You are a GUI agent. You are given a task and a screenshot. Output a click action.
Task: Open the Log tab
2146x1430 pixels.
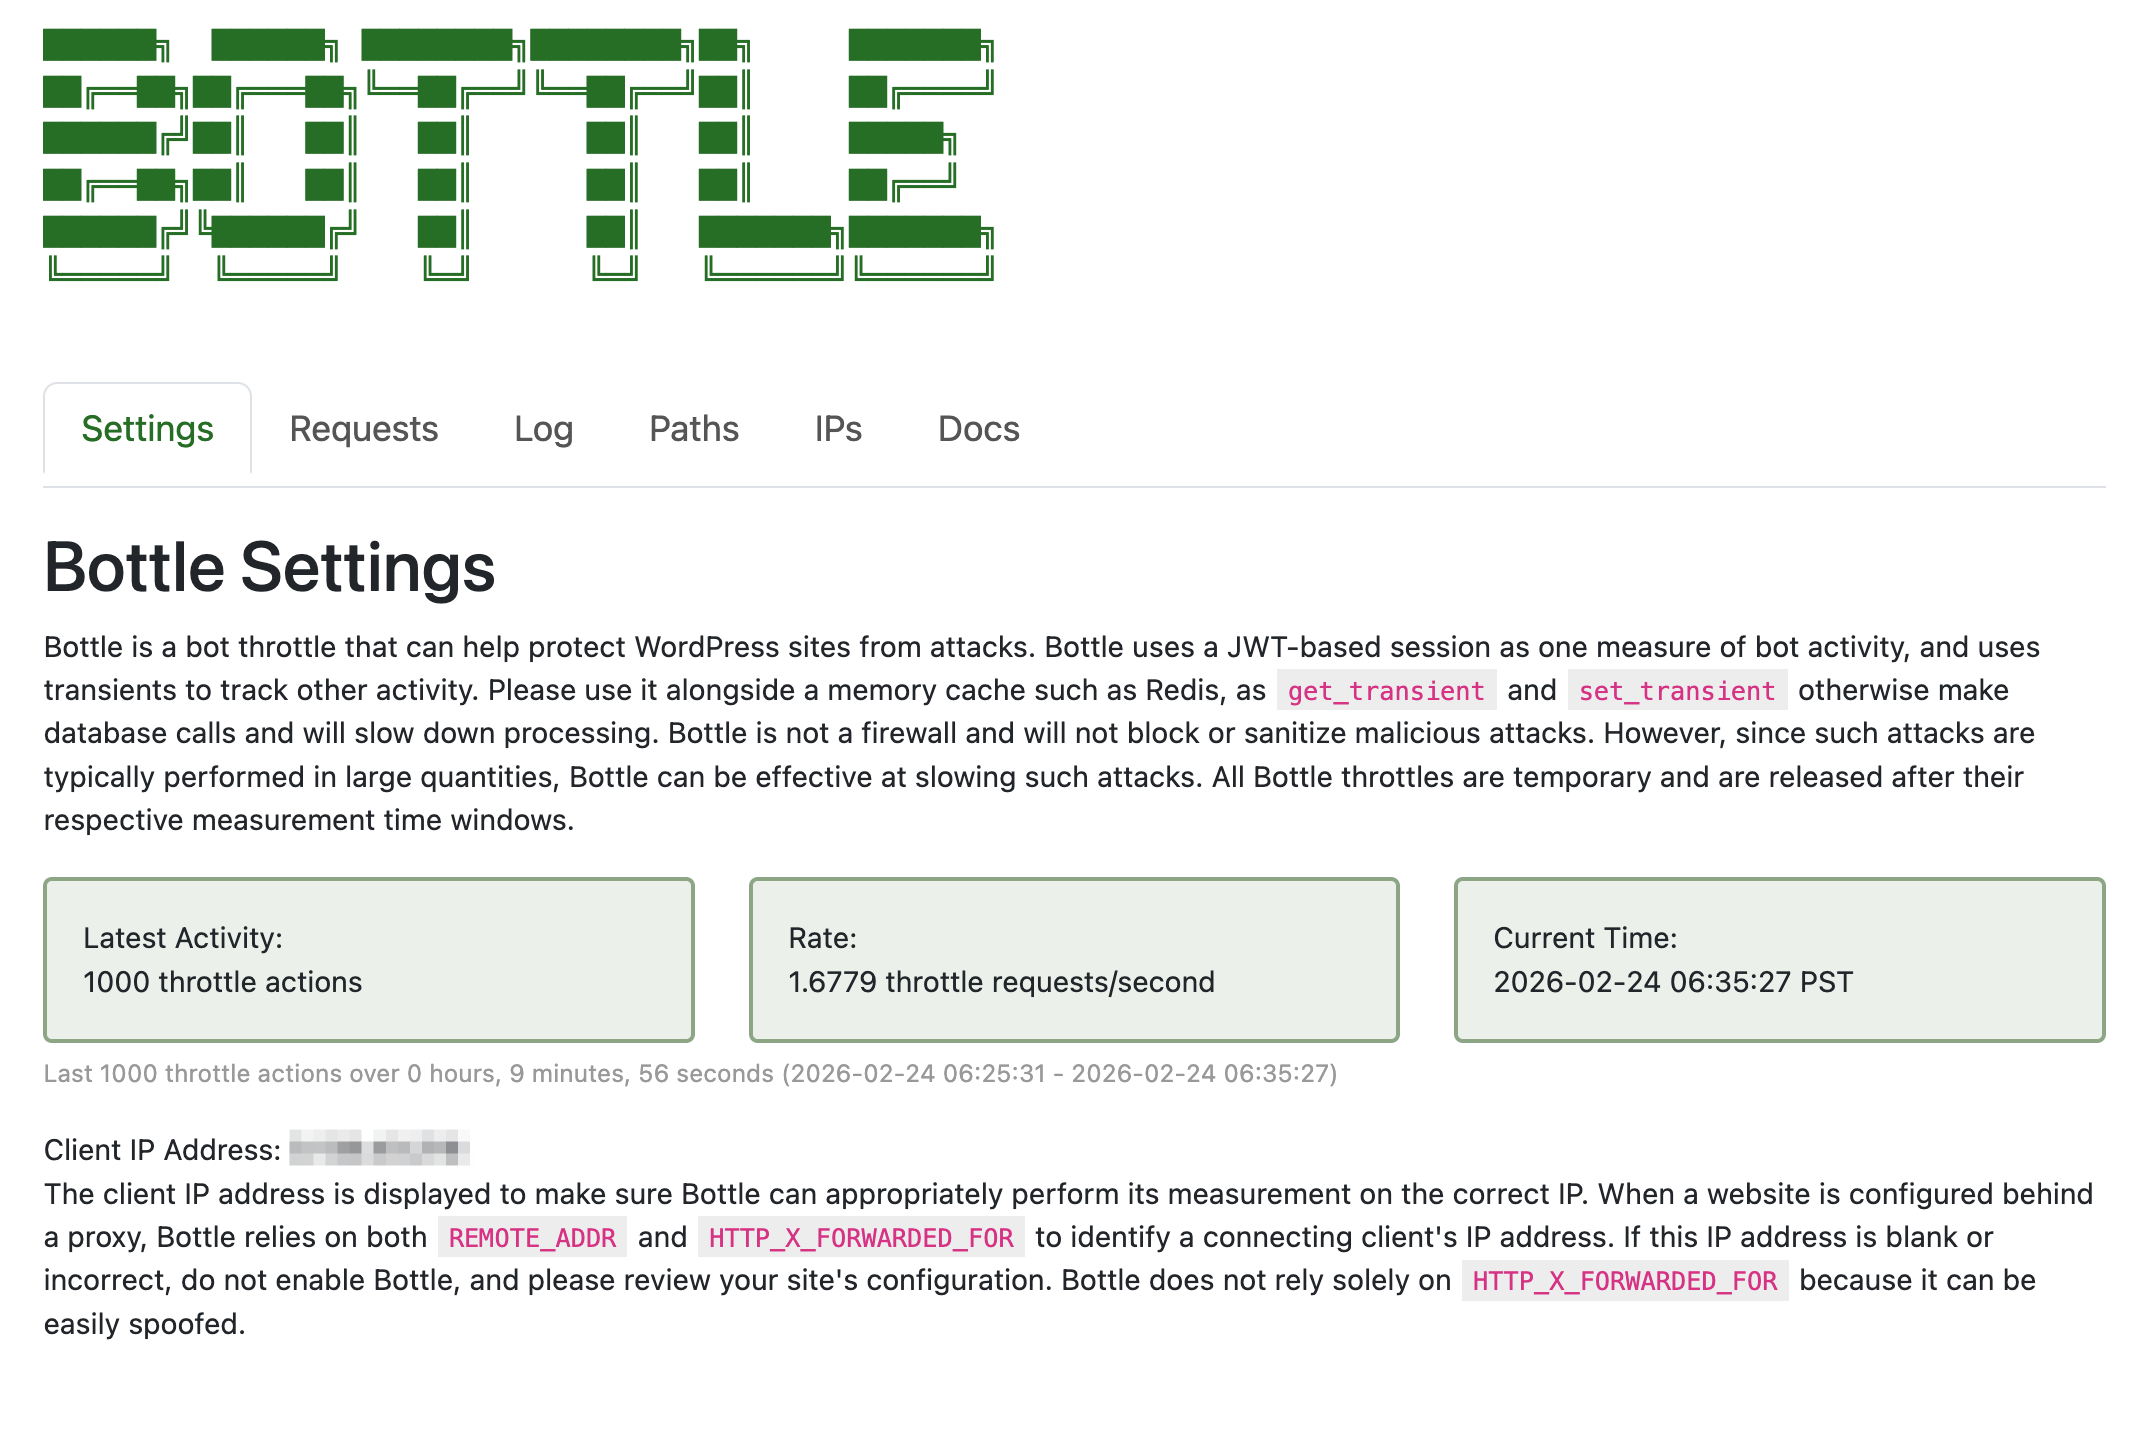pyautogui.click(x=543, y=429)
